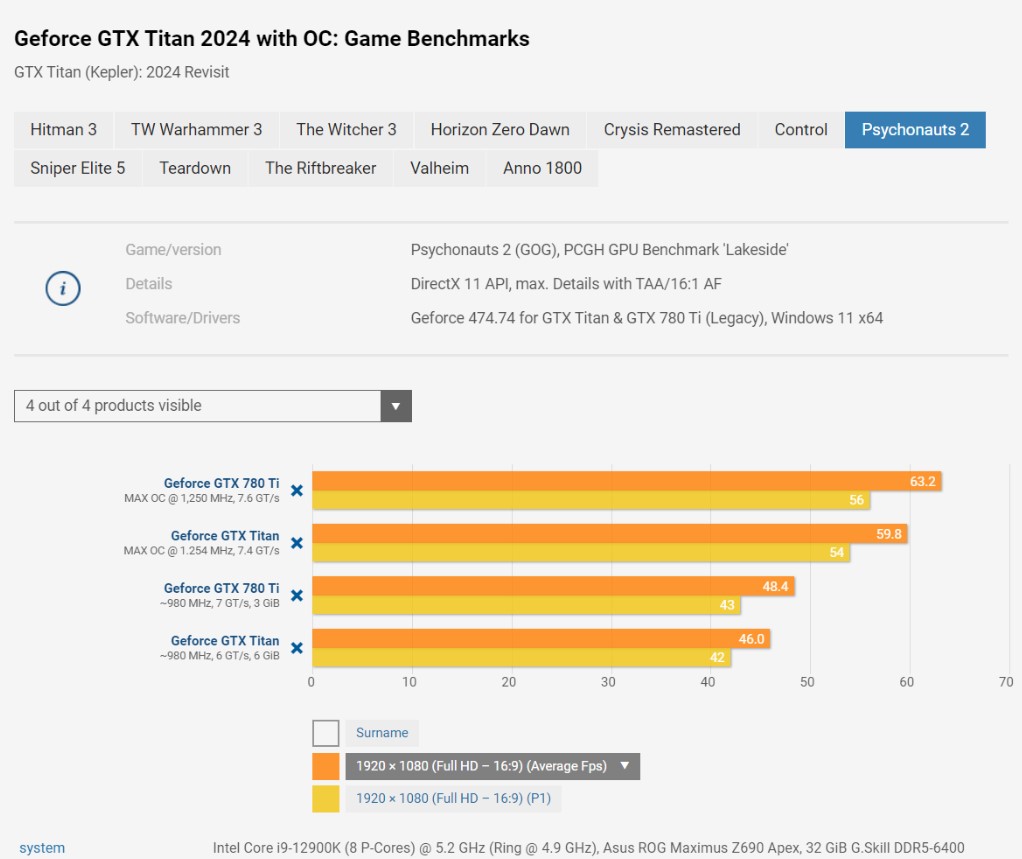Click the yellow bar labeled 42

(x=522, y=658)
